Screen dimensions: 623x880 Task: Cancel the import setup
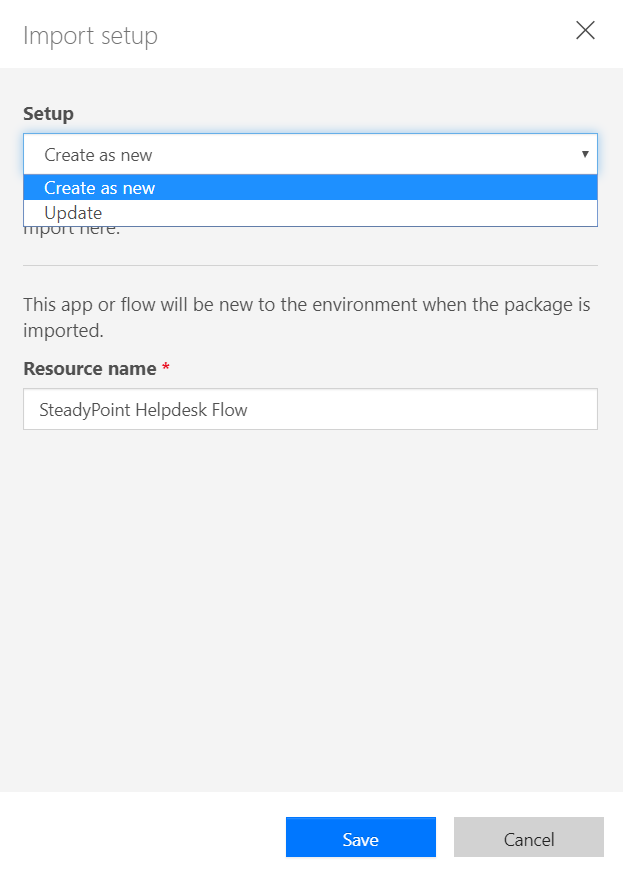(x=529, y=837)
